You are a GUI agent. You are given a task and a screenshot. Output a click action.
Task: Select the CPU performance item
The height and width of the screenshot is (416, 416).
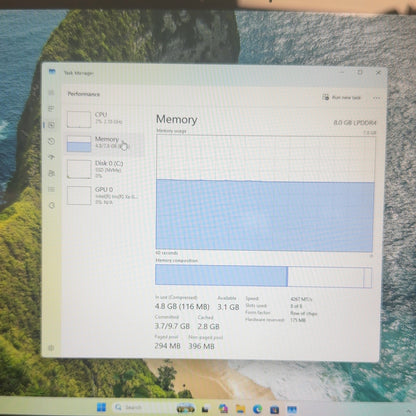[105, 119]
